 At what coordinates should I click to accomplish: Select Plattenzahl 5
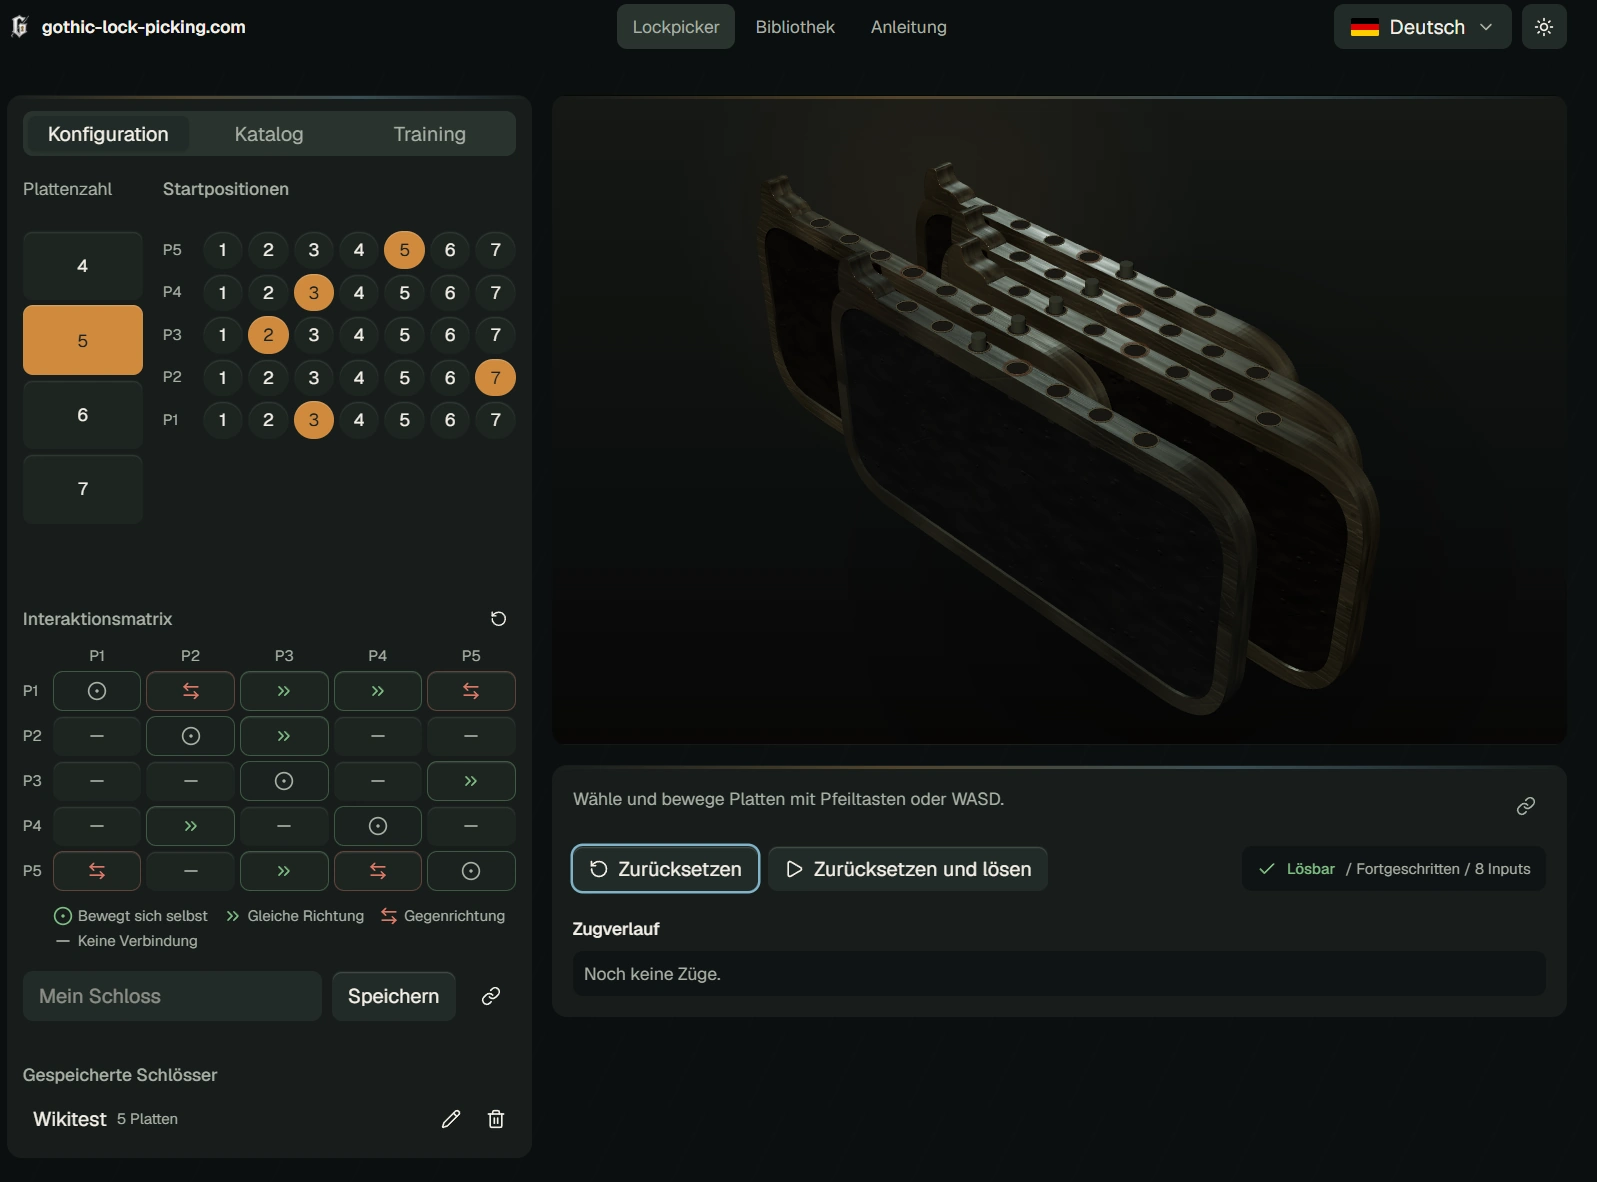[83, 340]
